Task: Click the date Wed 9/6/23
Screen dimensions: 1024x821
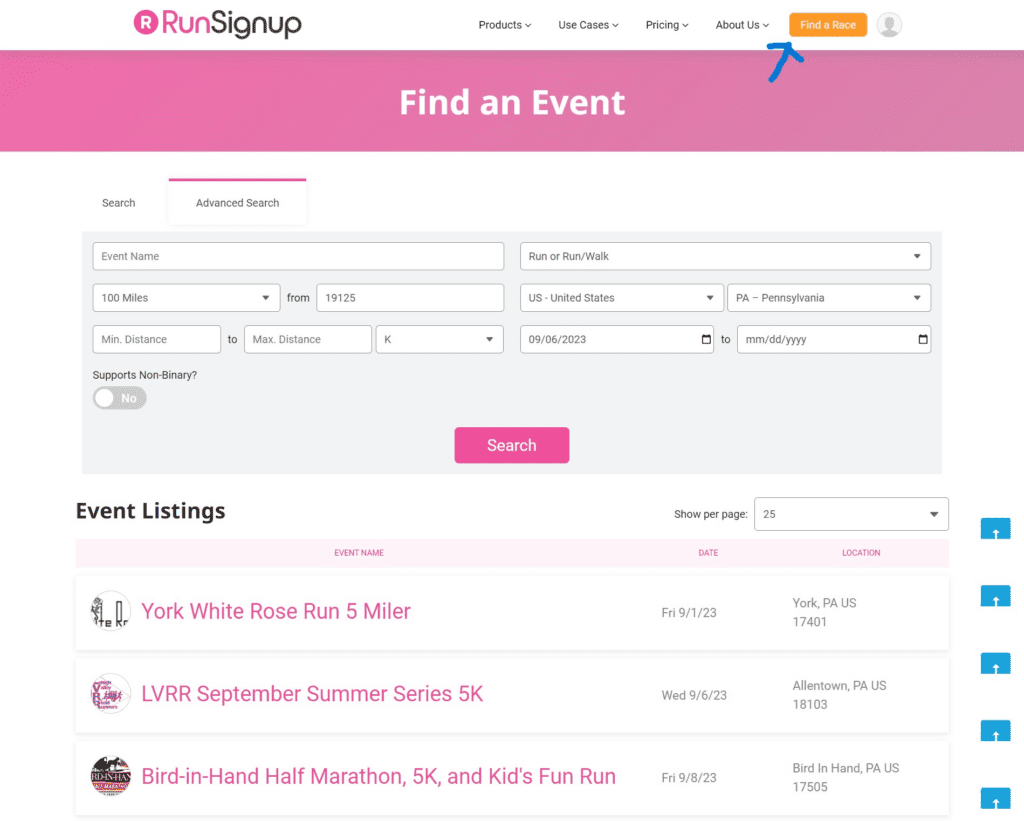Action: tap(694, 695)
